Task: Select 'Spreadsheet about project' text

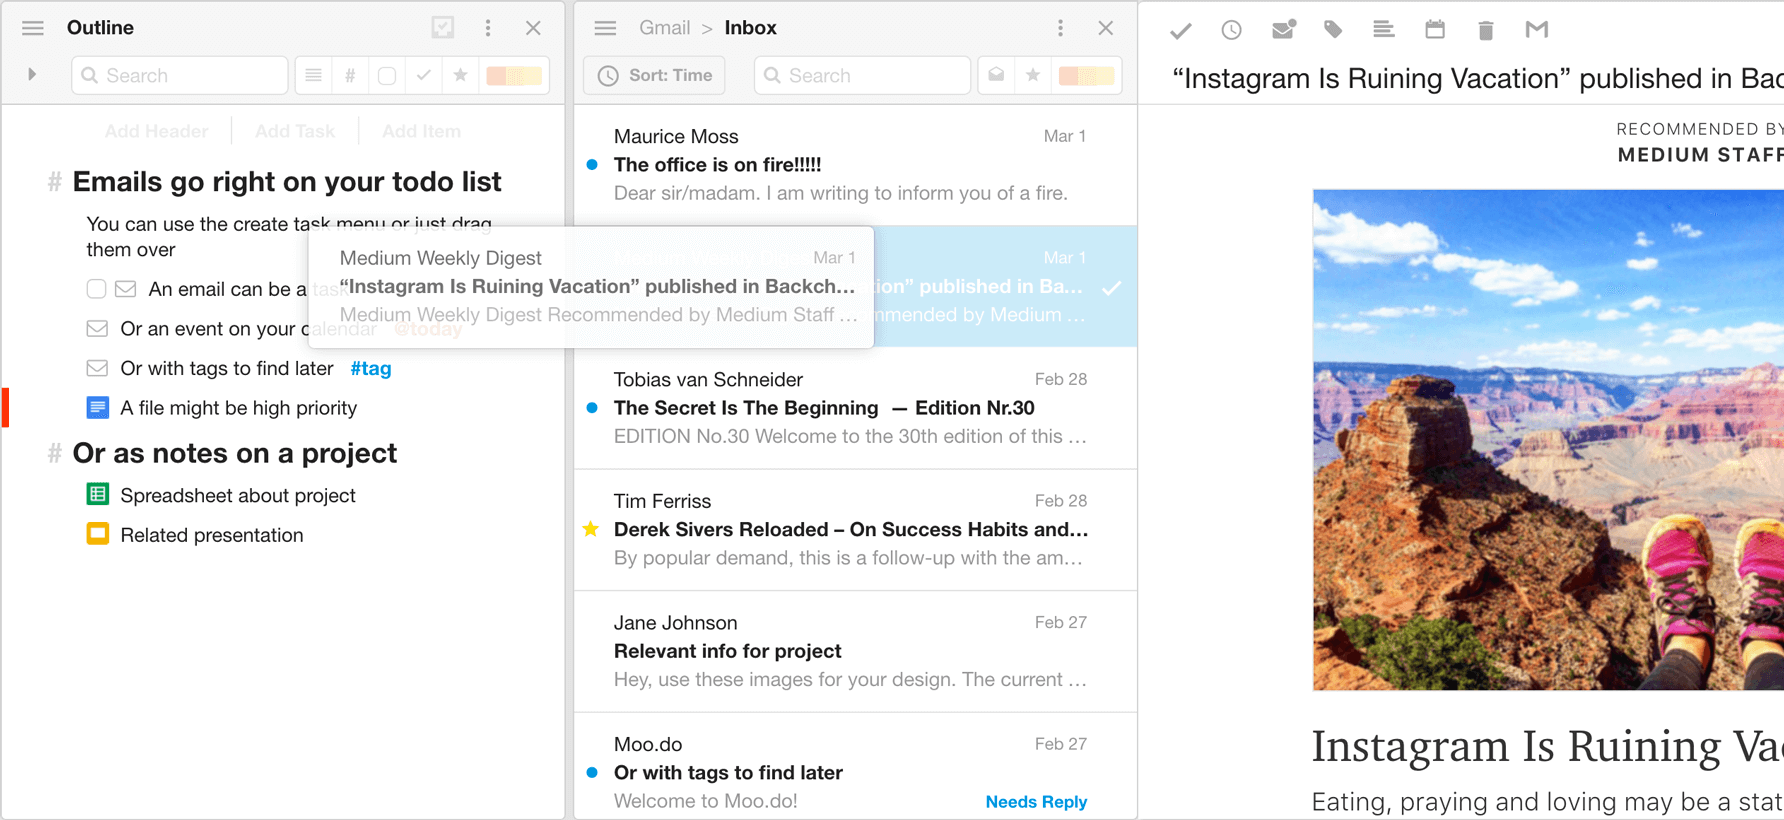Action: click(238, 495)
